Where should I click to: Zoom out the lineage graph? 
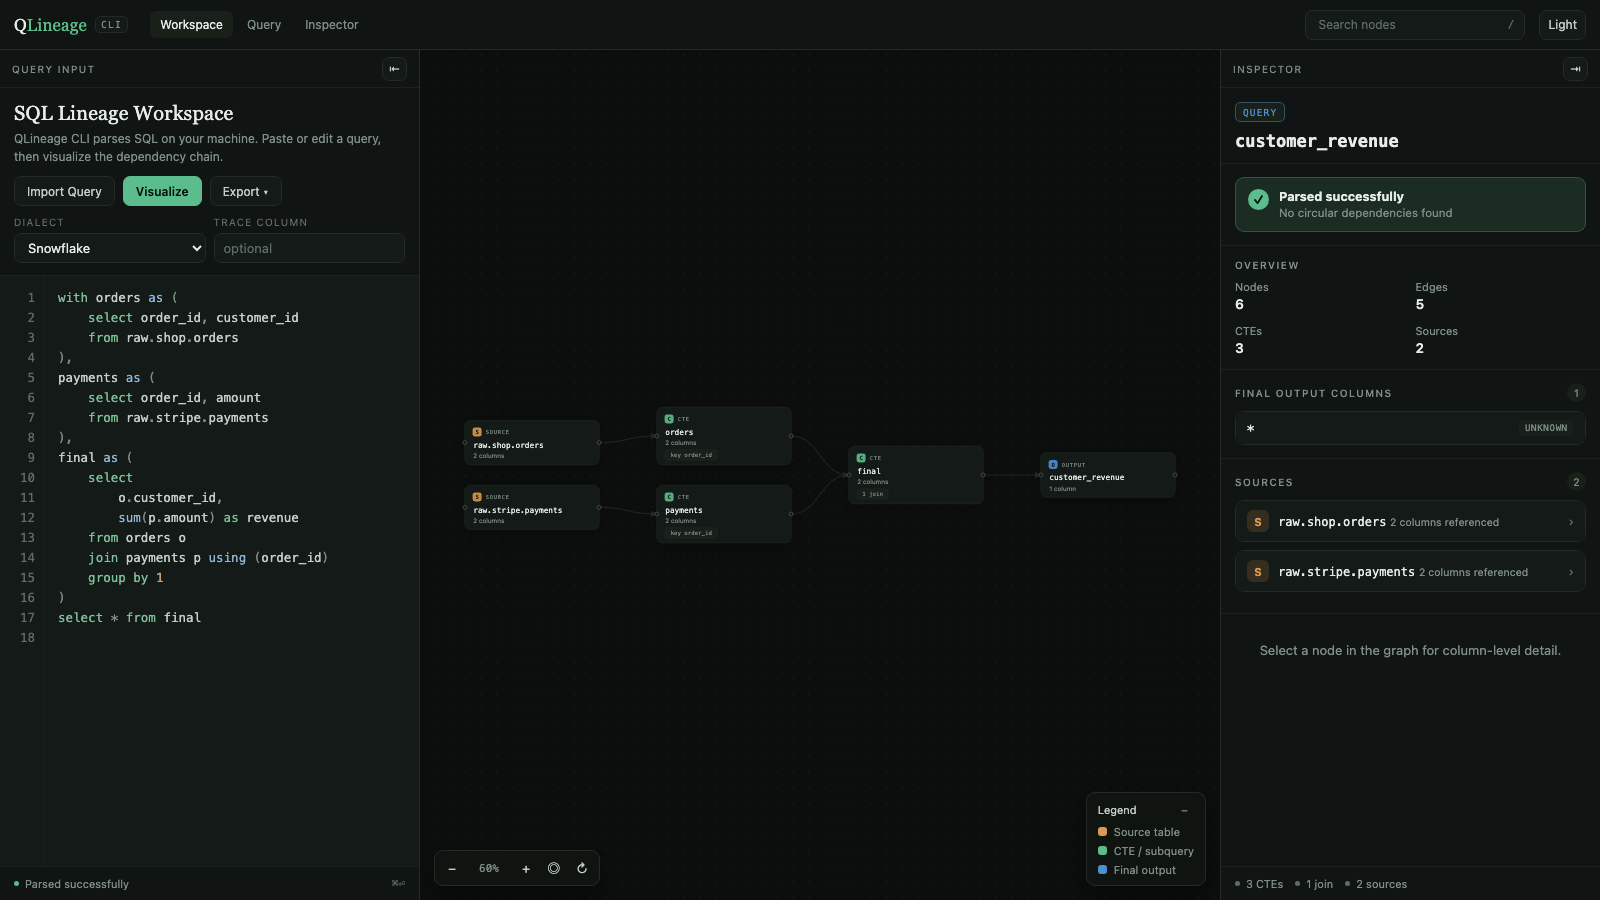tap(452, 868)
